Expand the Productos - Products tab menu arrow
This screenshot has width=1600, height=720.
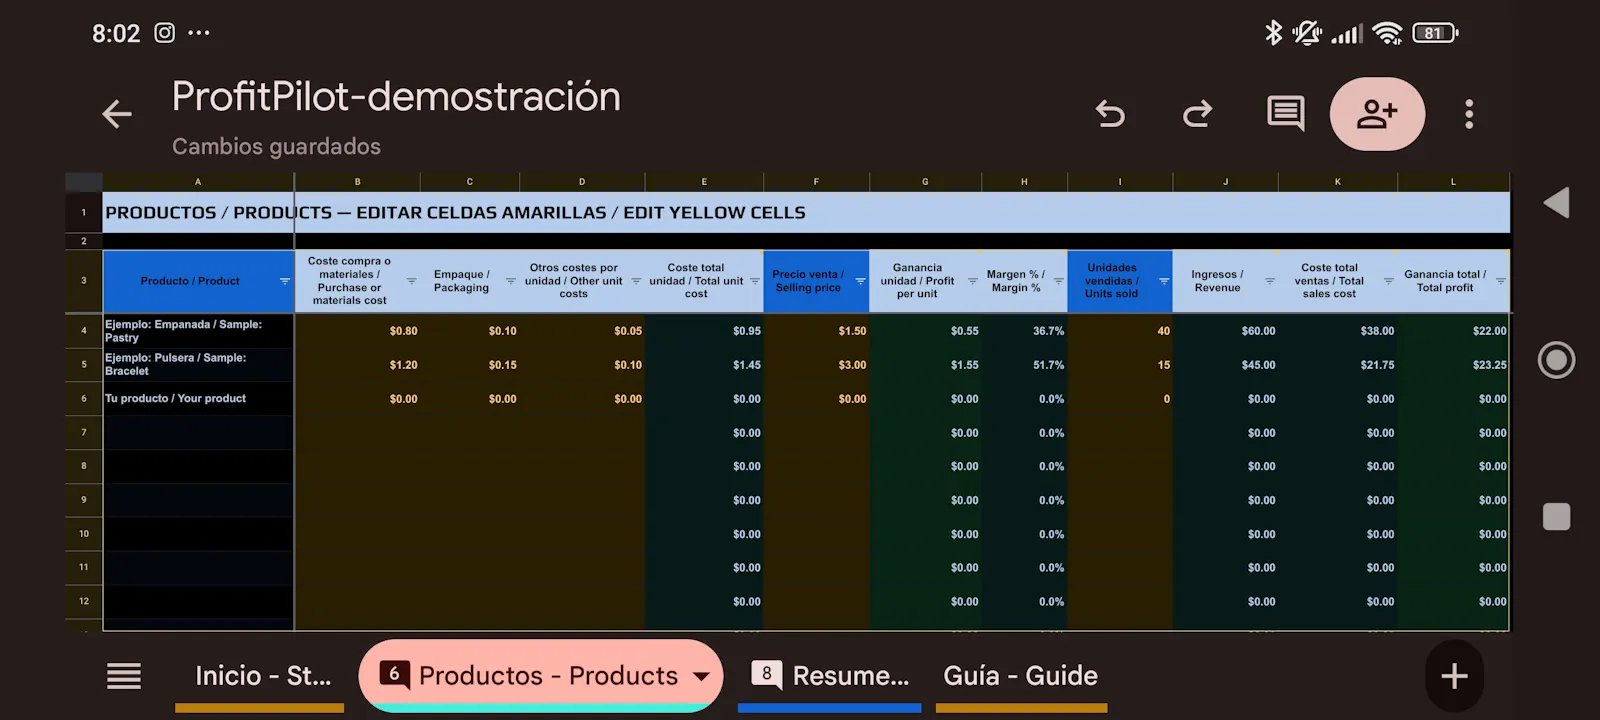pyautogui.click(x=701, y=677)
